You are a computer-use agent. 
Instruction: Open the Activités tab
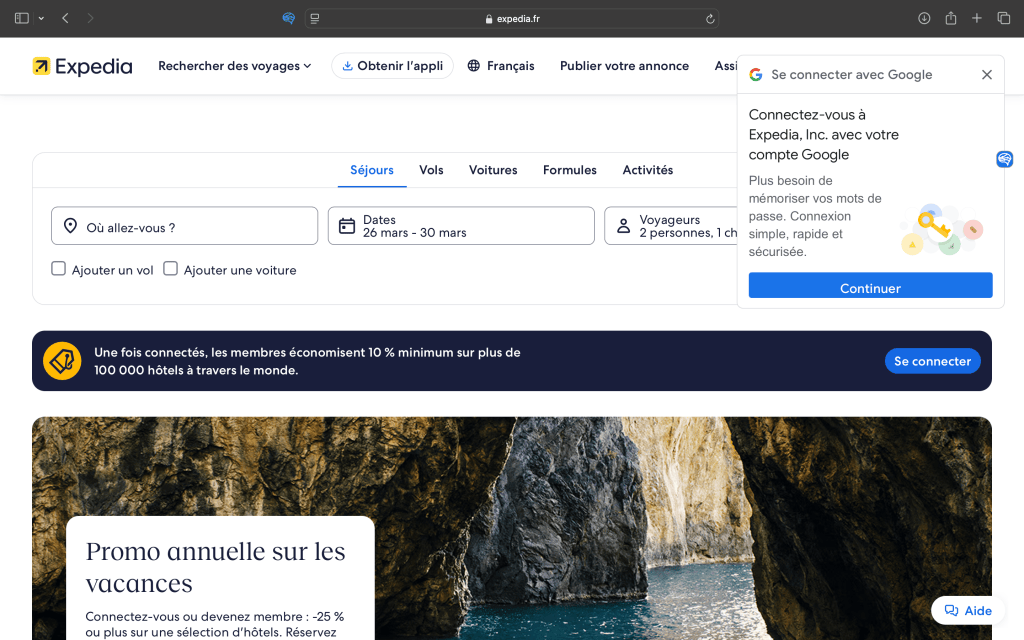click(x=647, y=170)
